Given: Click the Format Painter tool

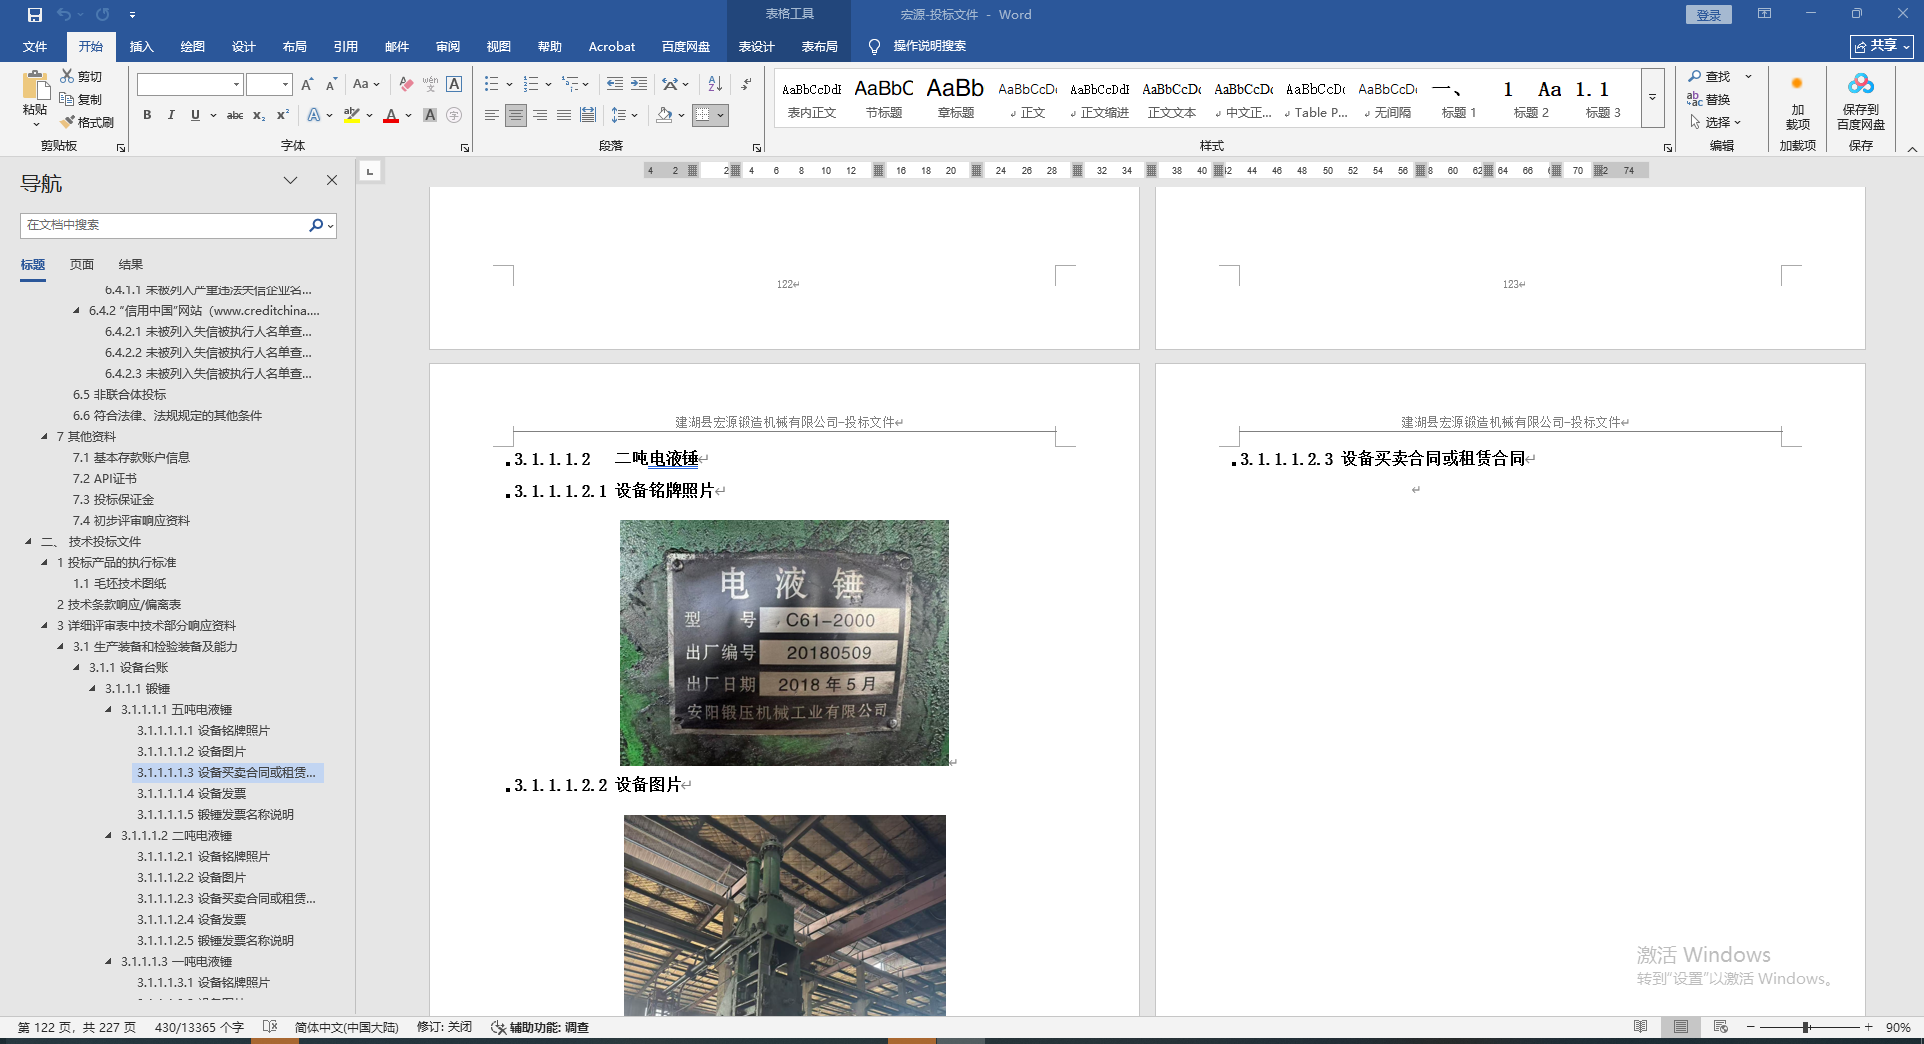Looking at the screenshot, I should [x=87, y=122].
